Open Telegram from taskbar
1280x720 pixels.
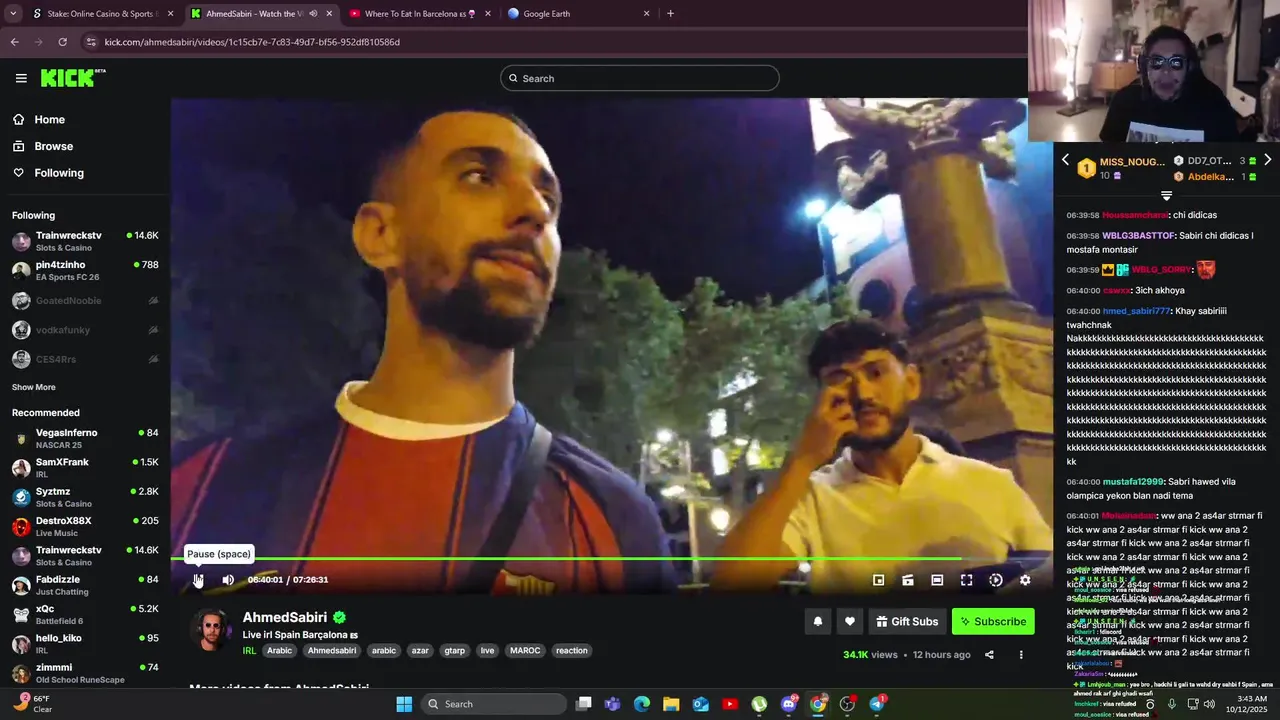tap(877, 704)
